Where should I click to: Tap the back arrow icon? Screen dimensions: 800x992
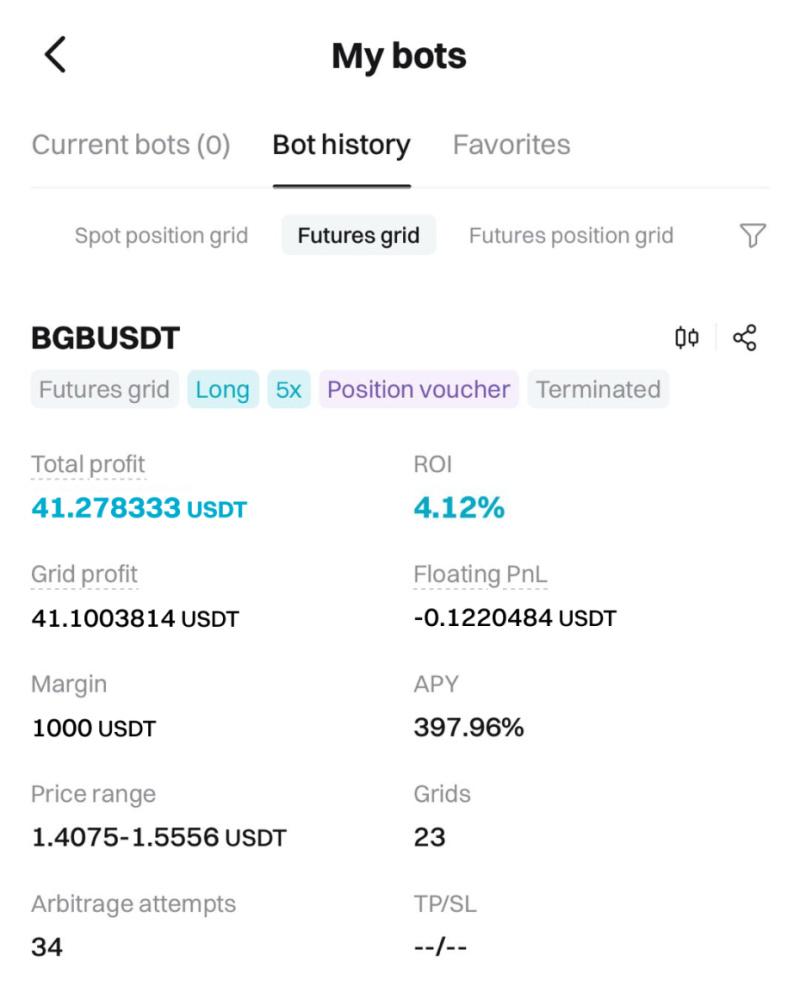pyautogui.click(x=56, y=54)
